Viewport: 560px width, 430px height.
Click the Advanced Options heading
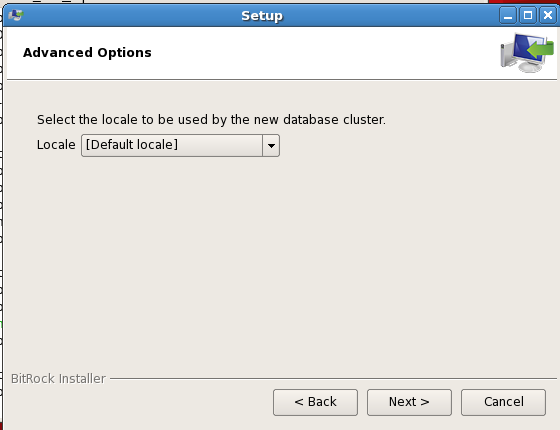tap(87, 52)
